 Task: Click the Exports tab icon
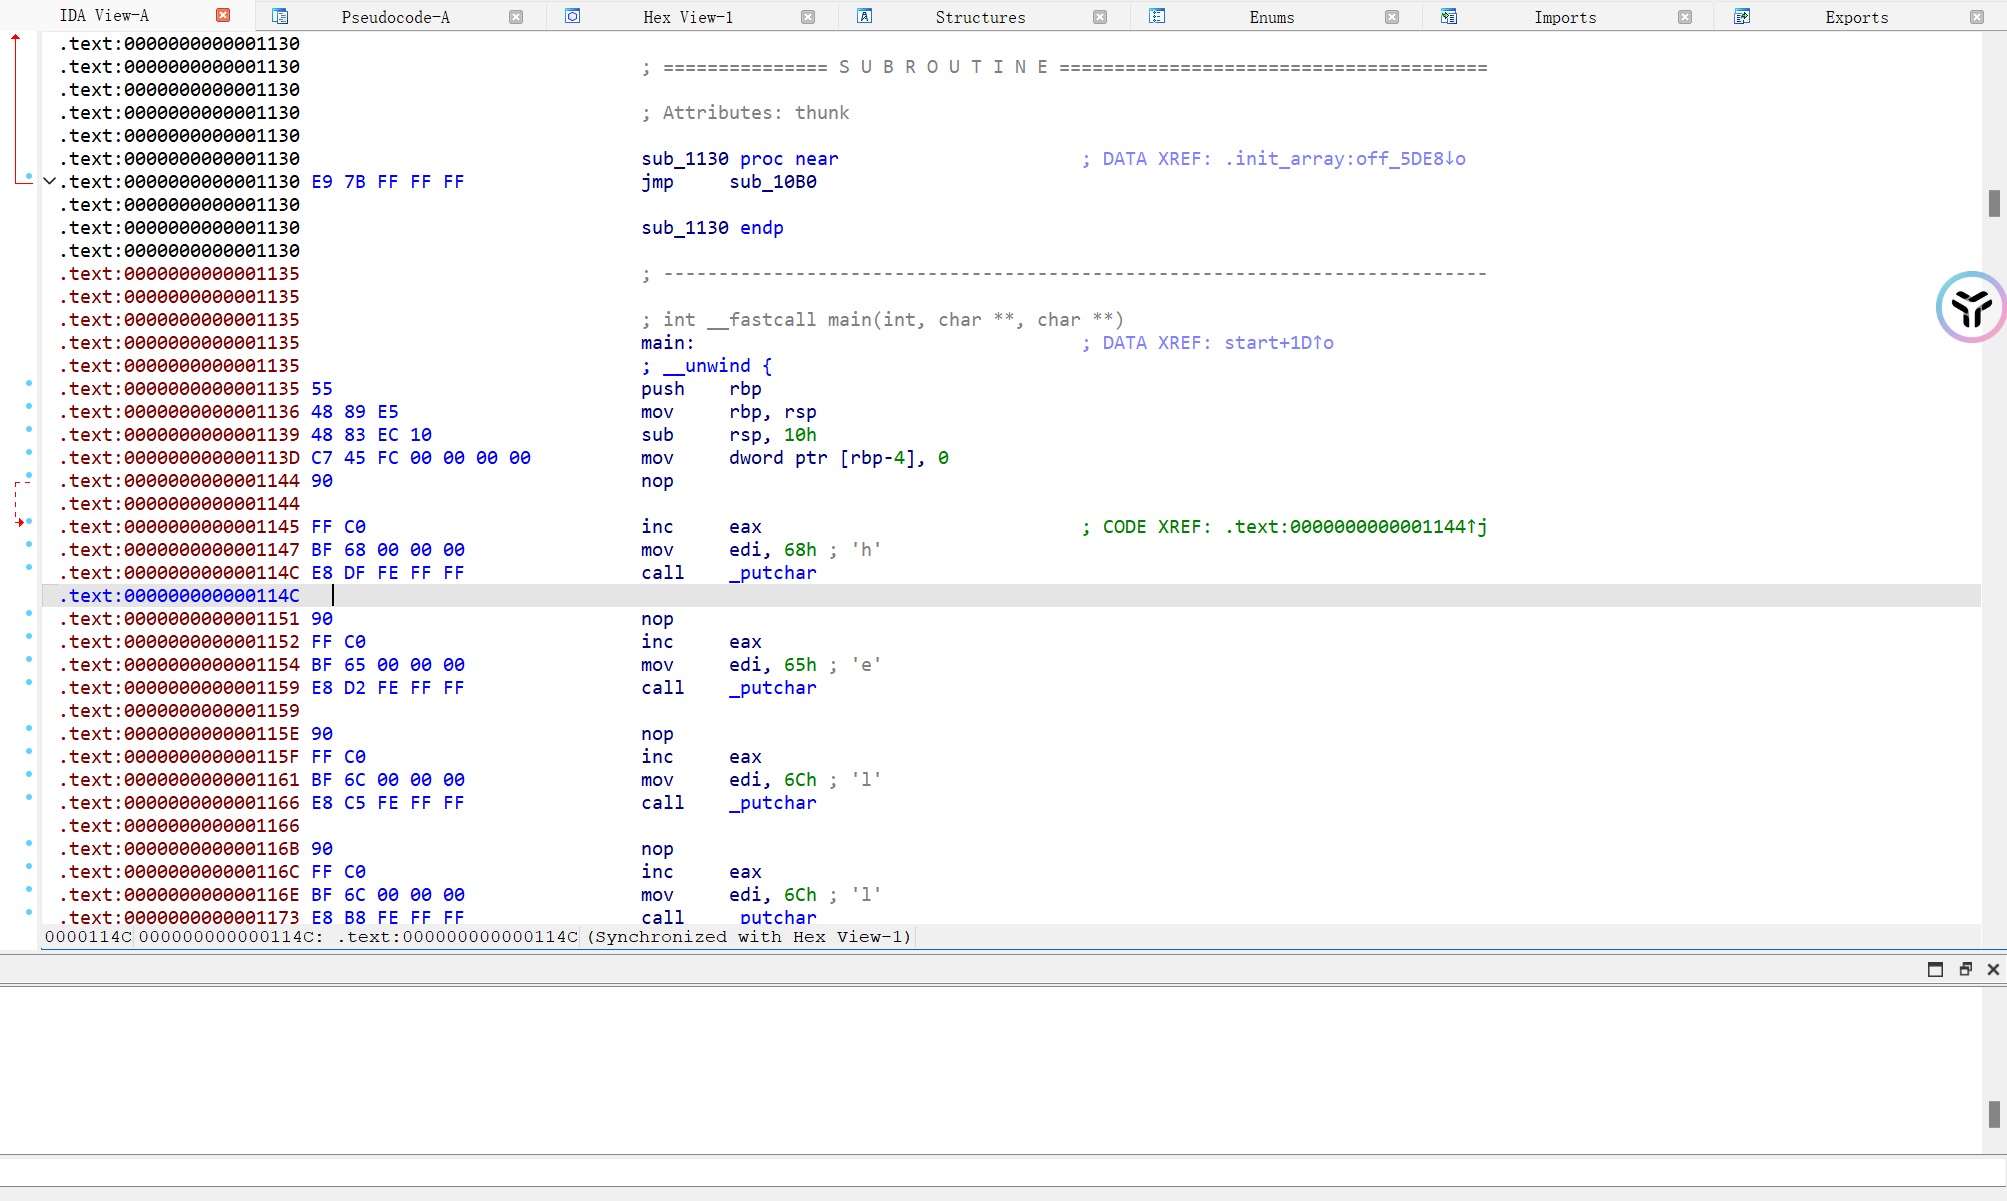pos(1742,16)
